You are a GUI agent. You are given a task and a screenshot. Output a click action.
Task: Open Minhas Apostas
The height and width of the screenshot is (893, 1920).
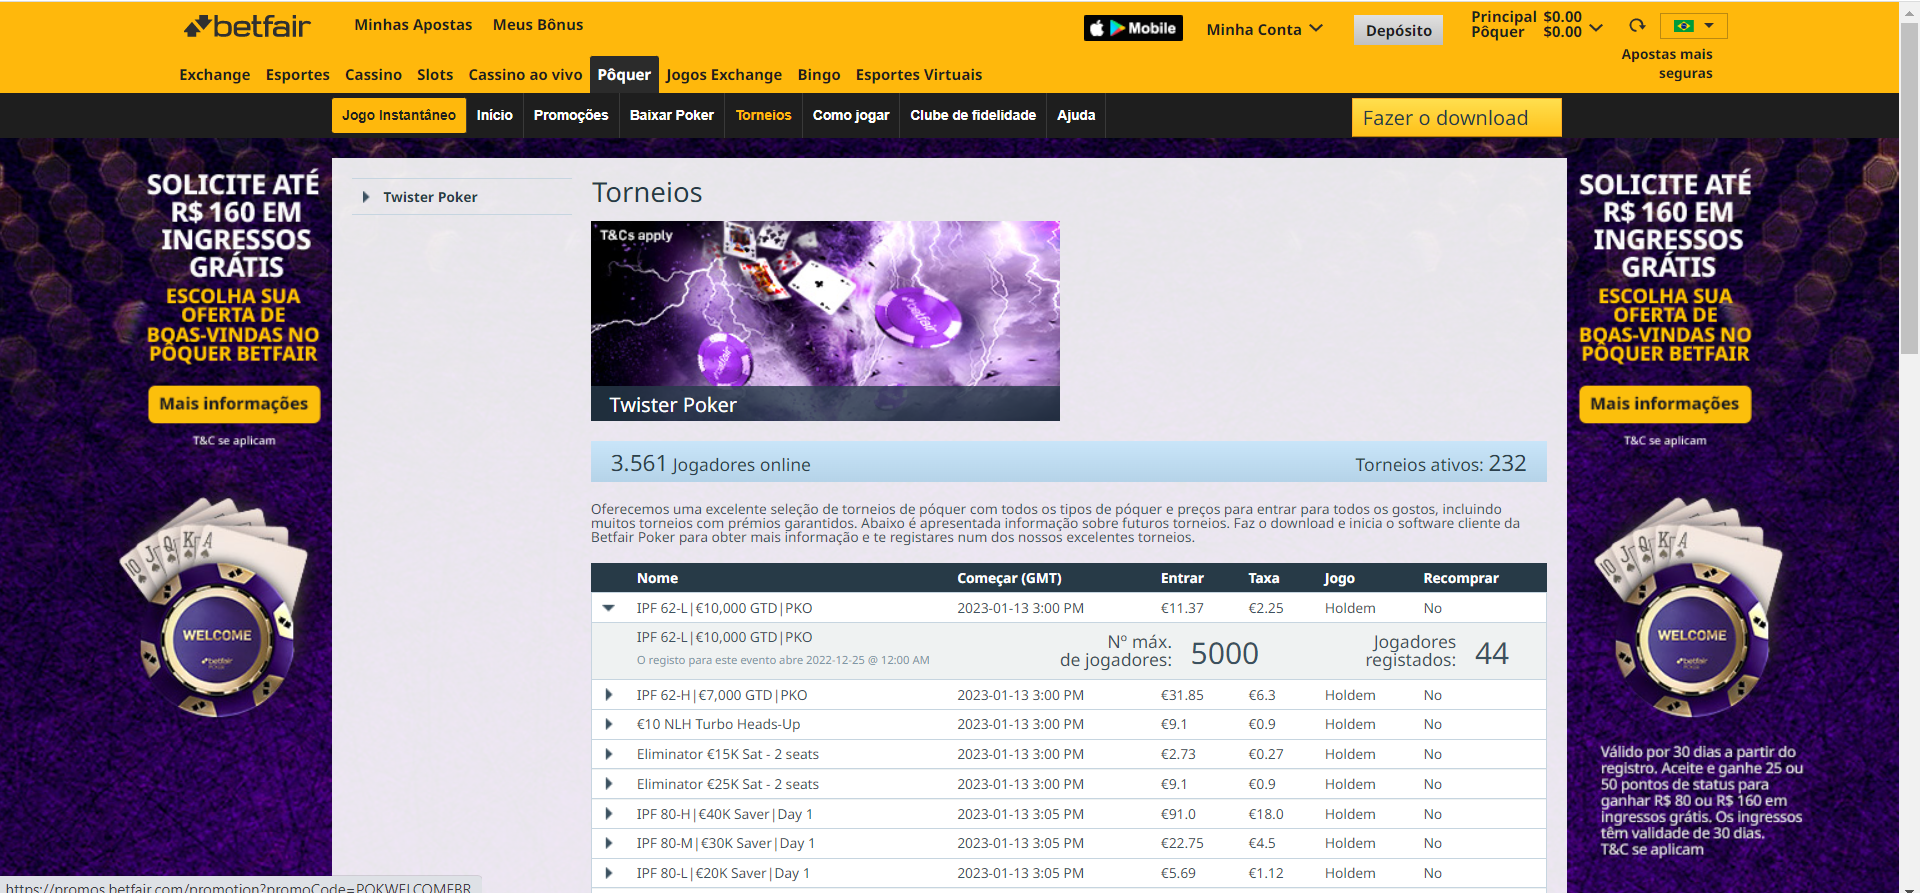413,25
